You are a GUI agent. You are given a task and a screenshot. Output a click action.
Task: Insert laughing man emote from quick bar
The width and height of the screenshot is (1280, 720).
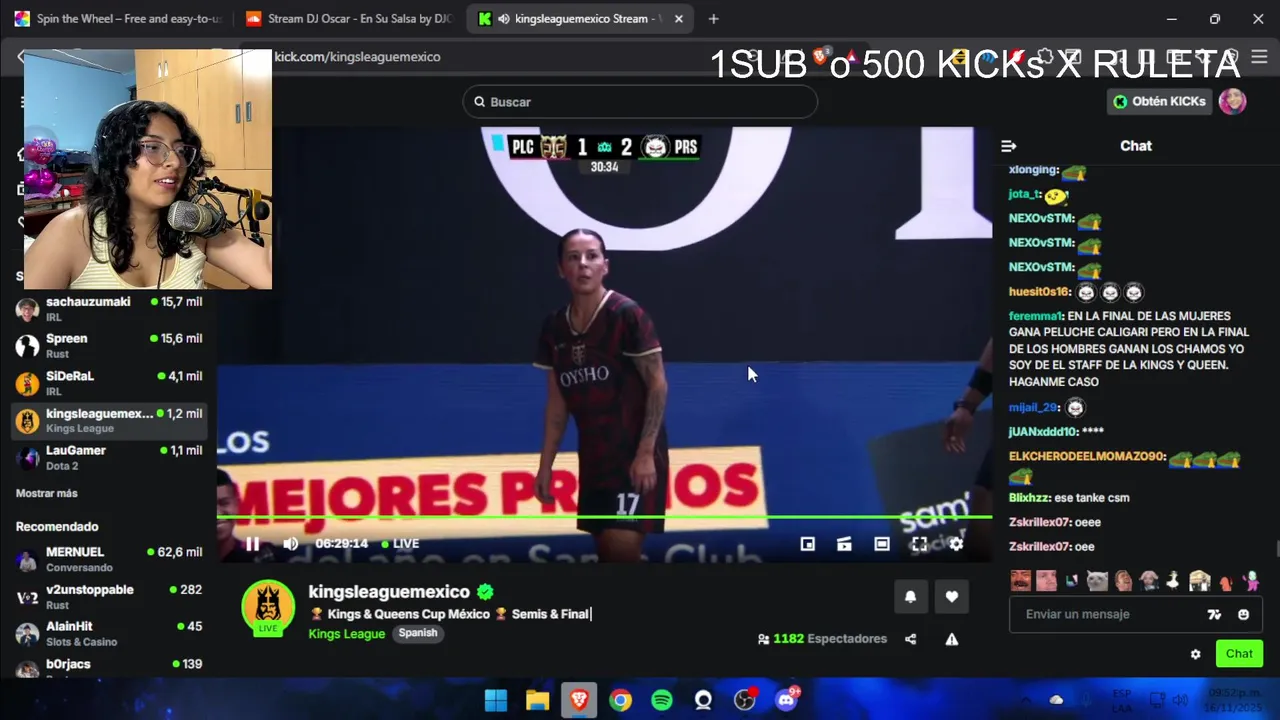pos(1020,580)
